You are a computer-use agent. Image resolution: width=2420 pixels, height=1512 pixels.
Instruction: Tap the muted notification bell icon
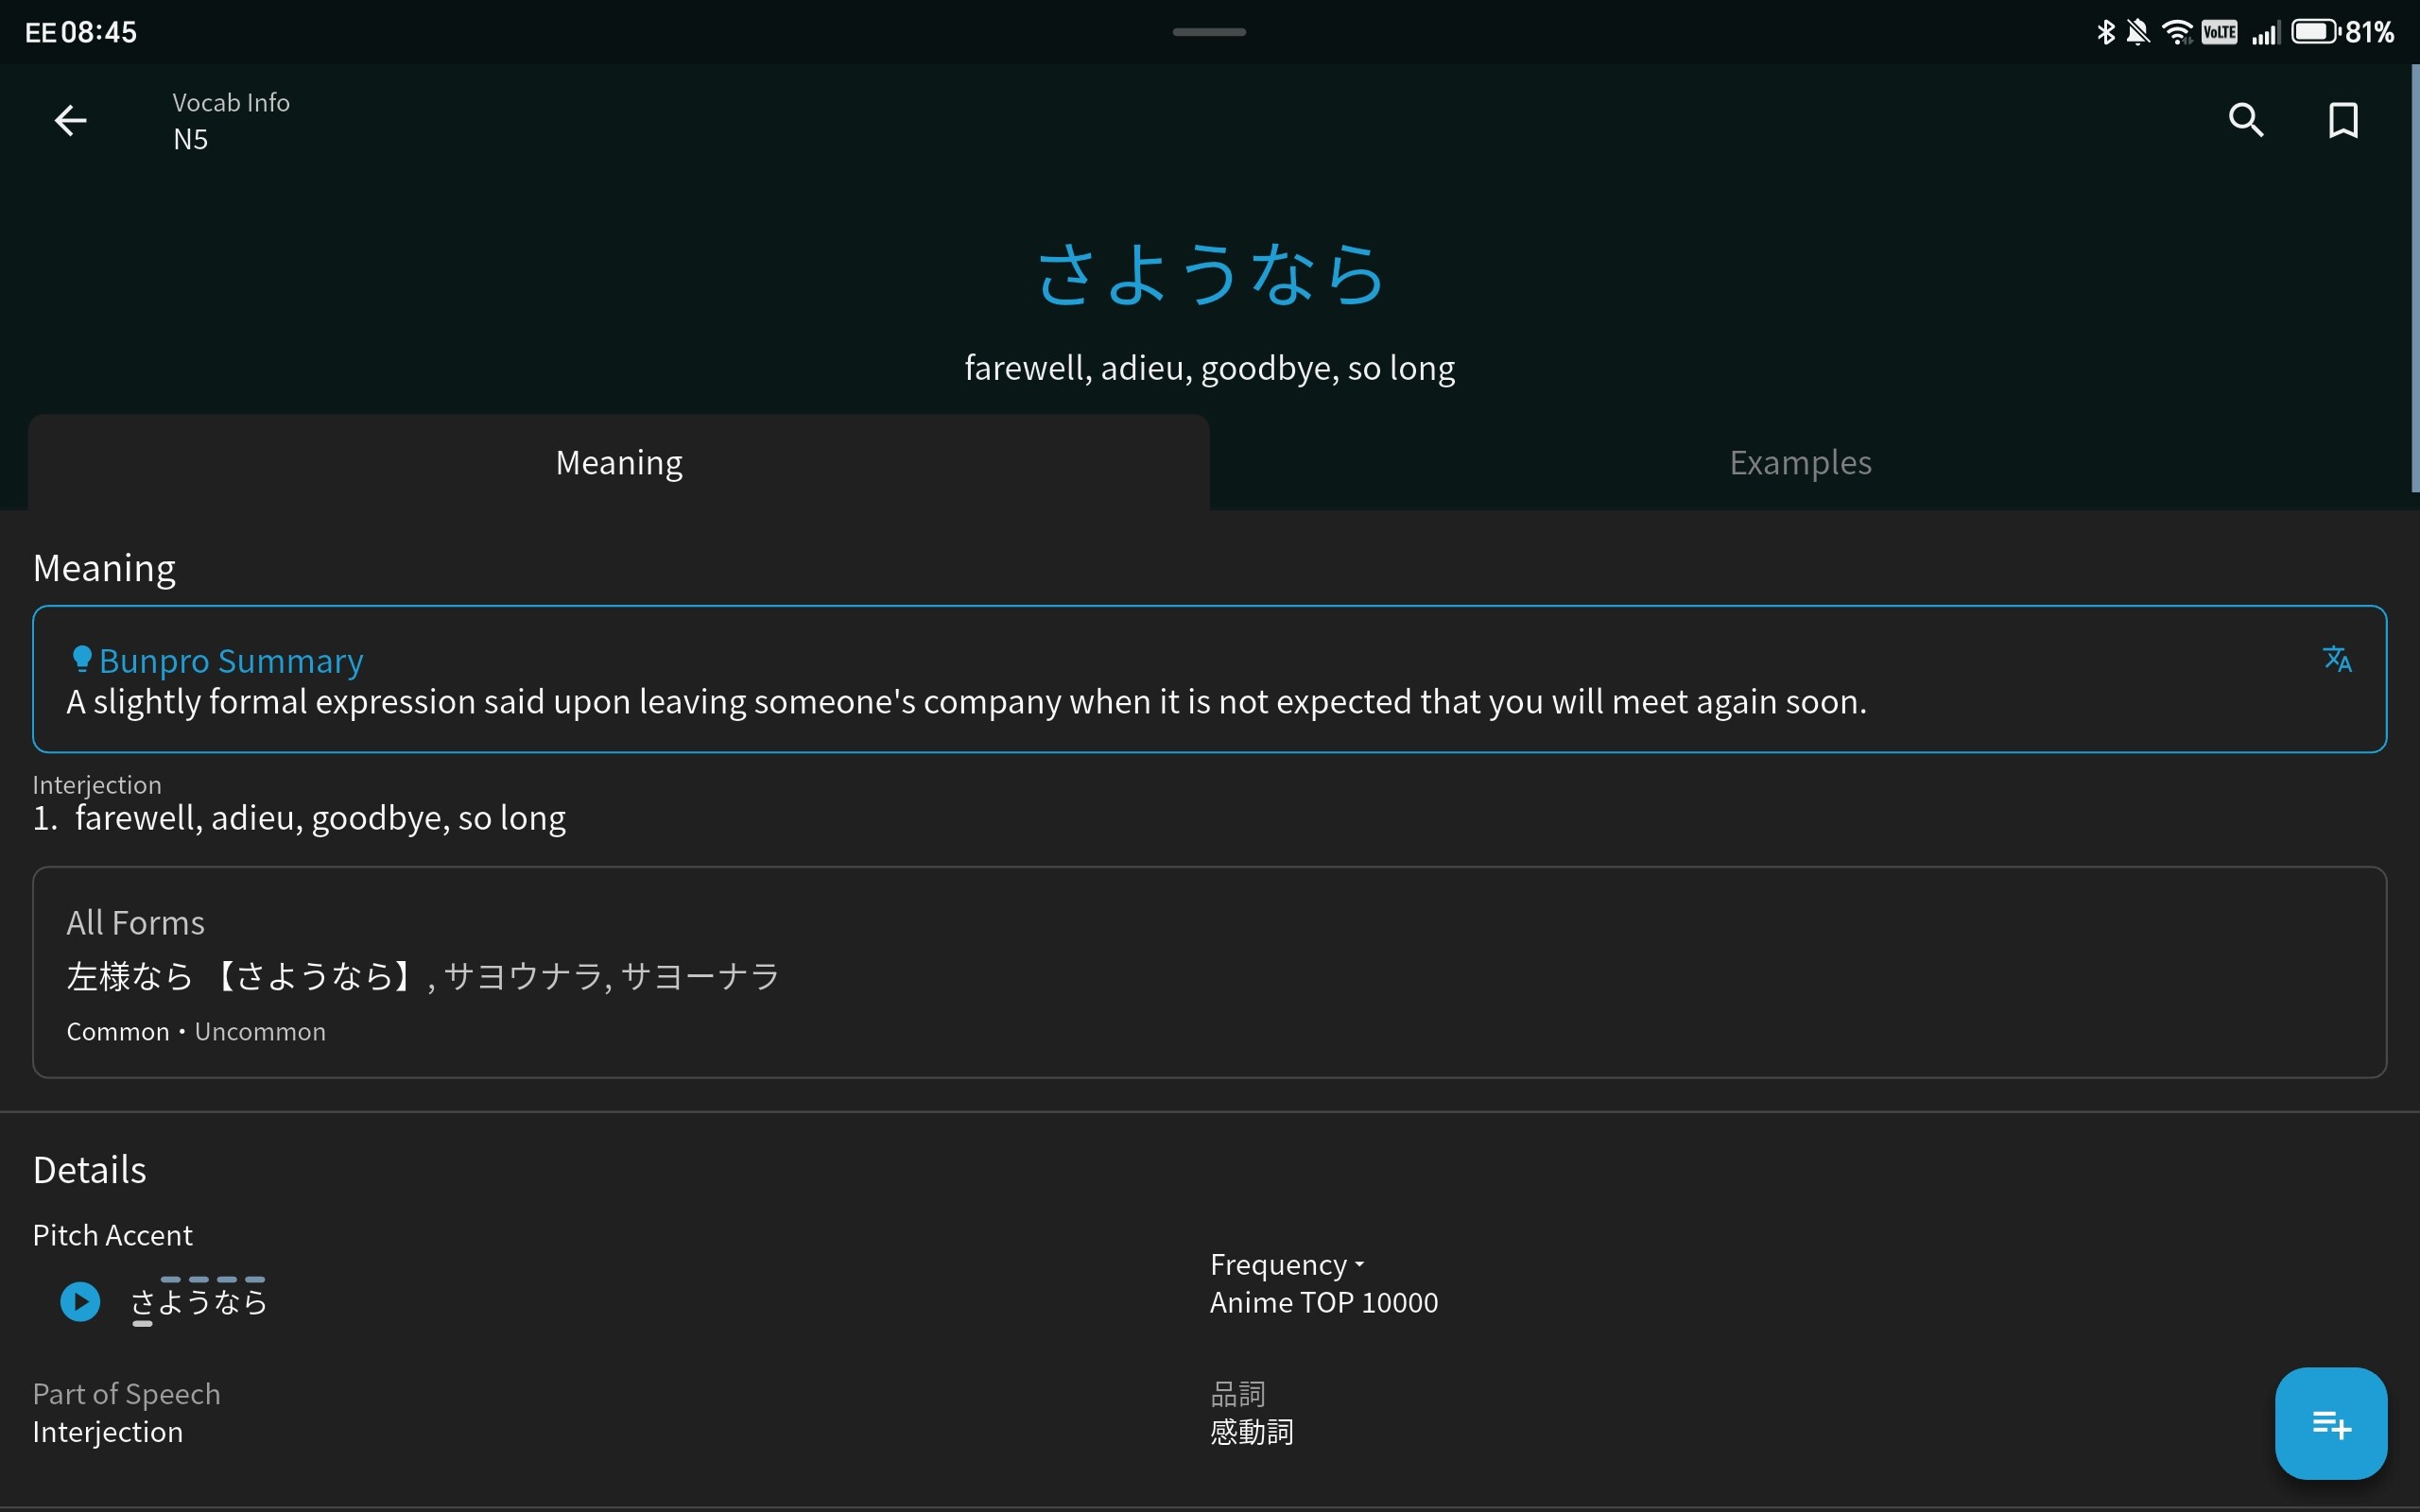[2138, 32]
